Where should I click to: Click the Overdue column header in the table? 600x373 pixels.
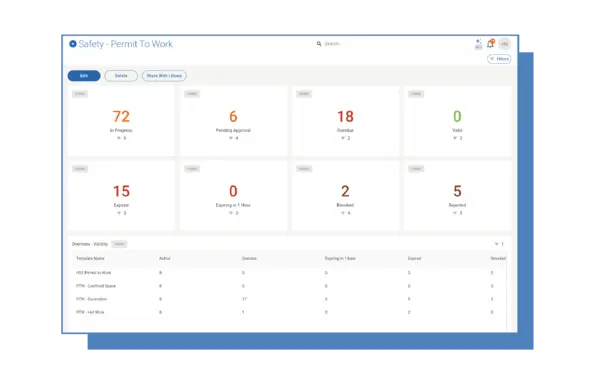[249, 259]
